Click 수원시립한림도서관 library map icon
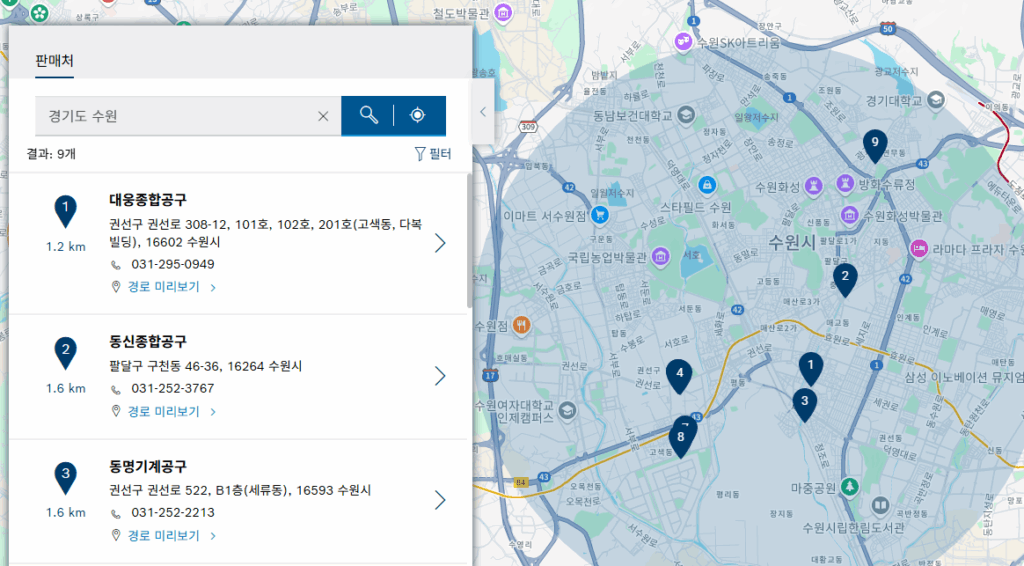Image resolution: width=1024 pixels, height=566 pixels. pos(880,505)
